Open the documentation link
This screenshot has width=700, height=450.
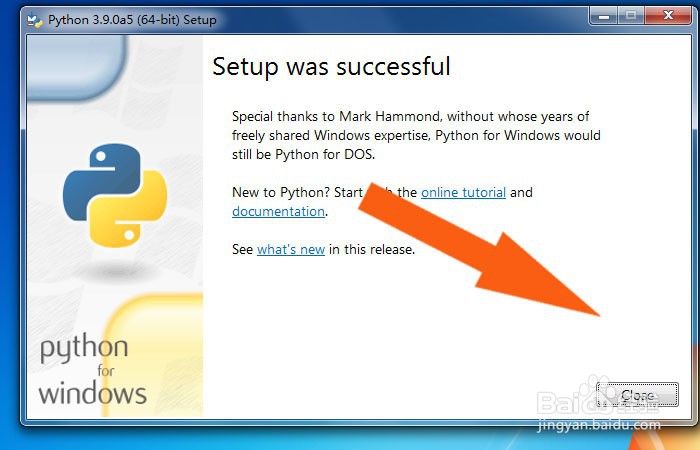click(x=278, y=211)
